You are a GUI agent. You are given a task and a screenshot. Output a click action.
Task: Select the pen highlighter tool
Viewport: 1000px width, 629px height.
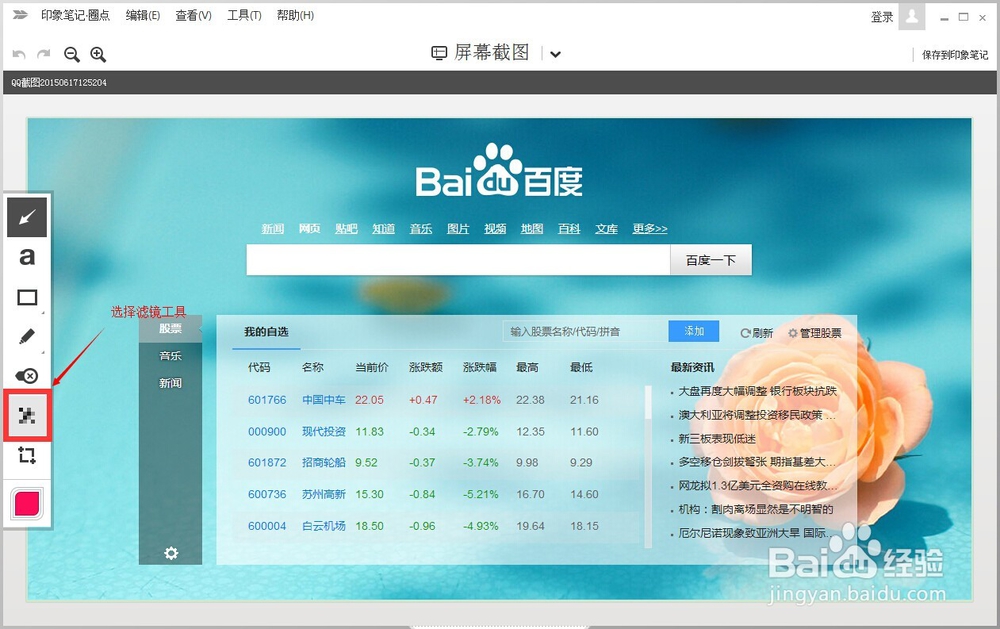(27, 337)
